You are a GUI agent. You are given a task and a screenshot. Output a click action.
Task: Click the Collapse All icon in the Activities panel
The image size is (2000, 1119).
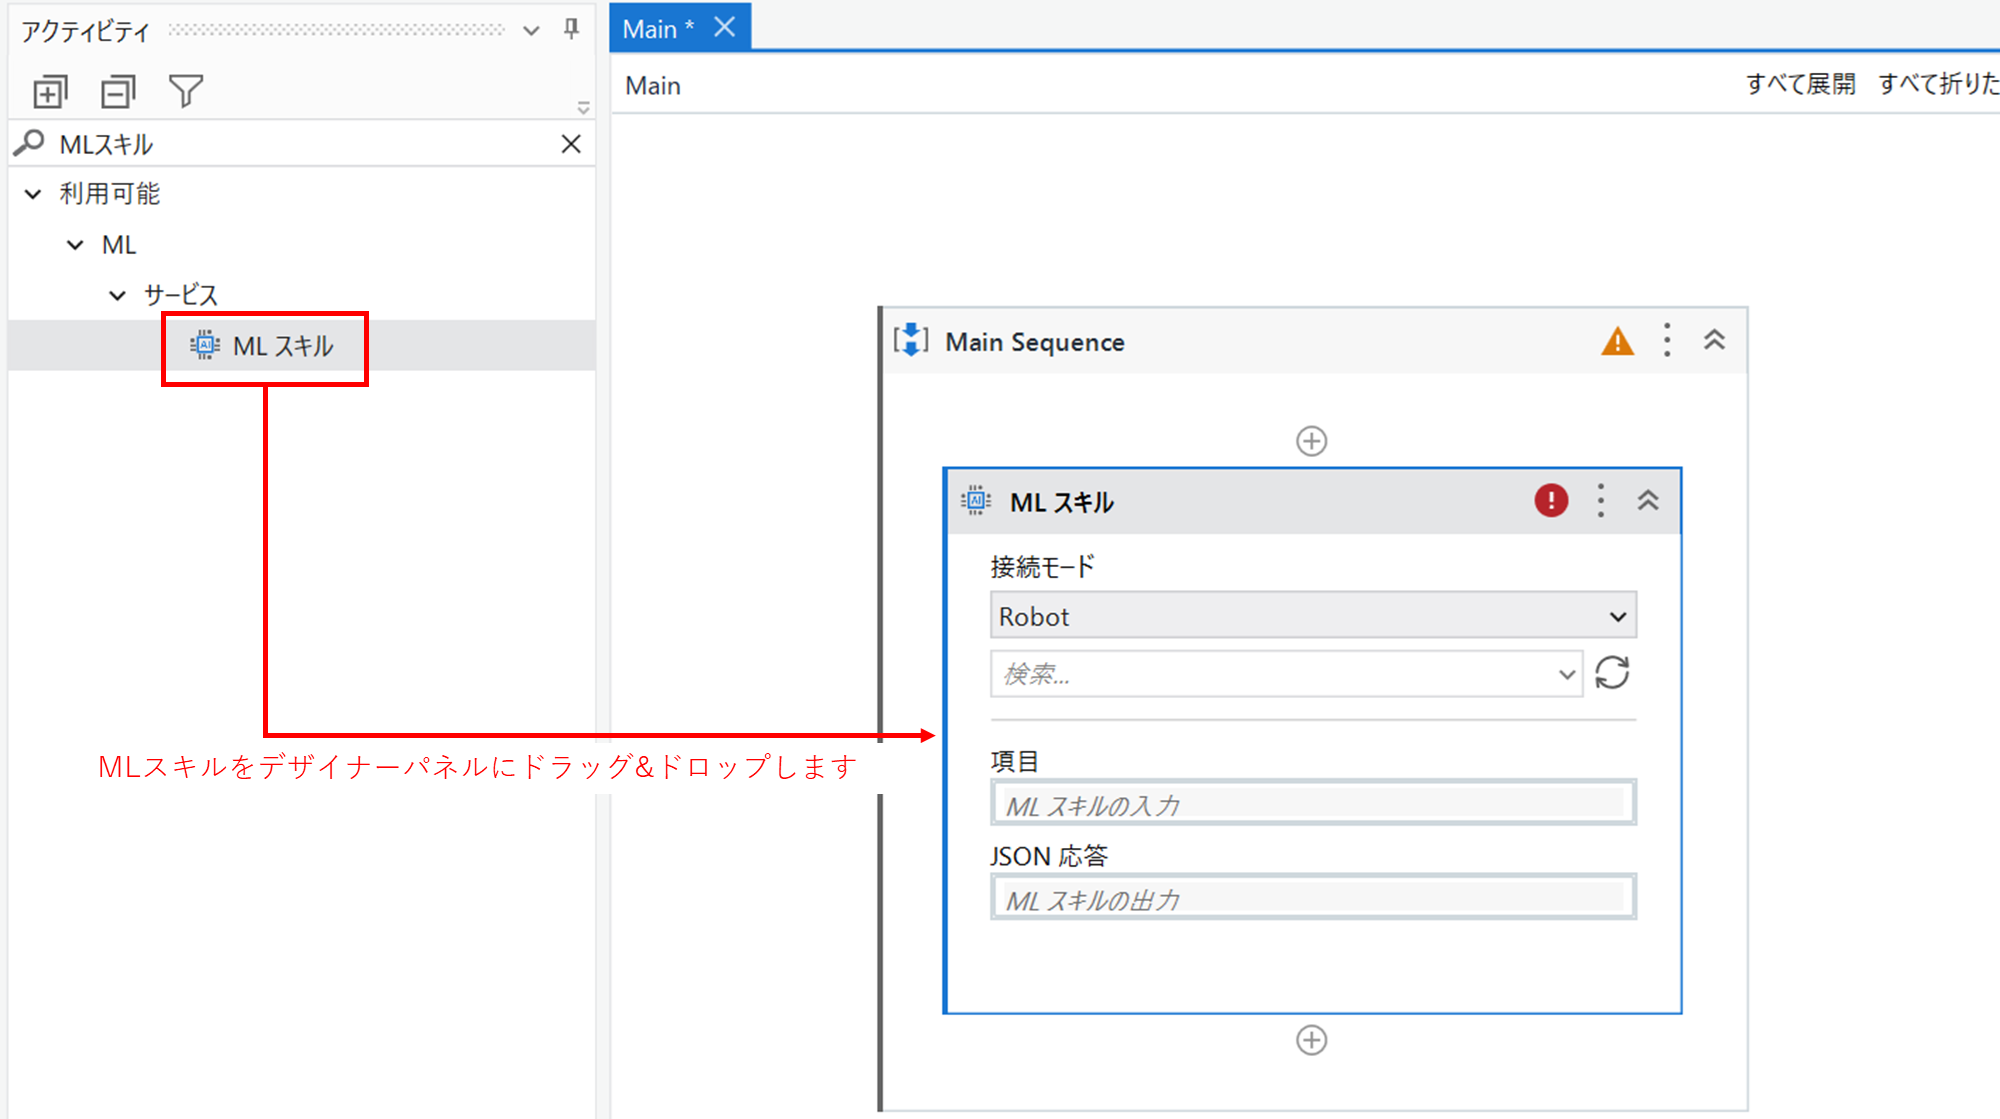[118, 92]
